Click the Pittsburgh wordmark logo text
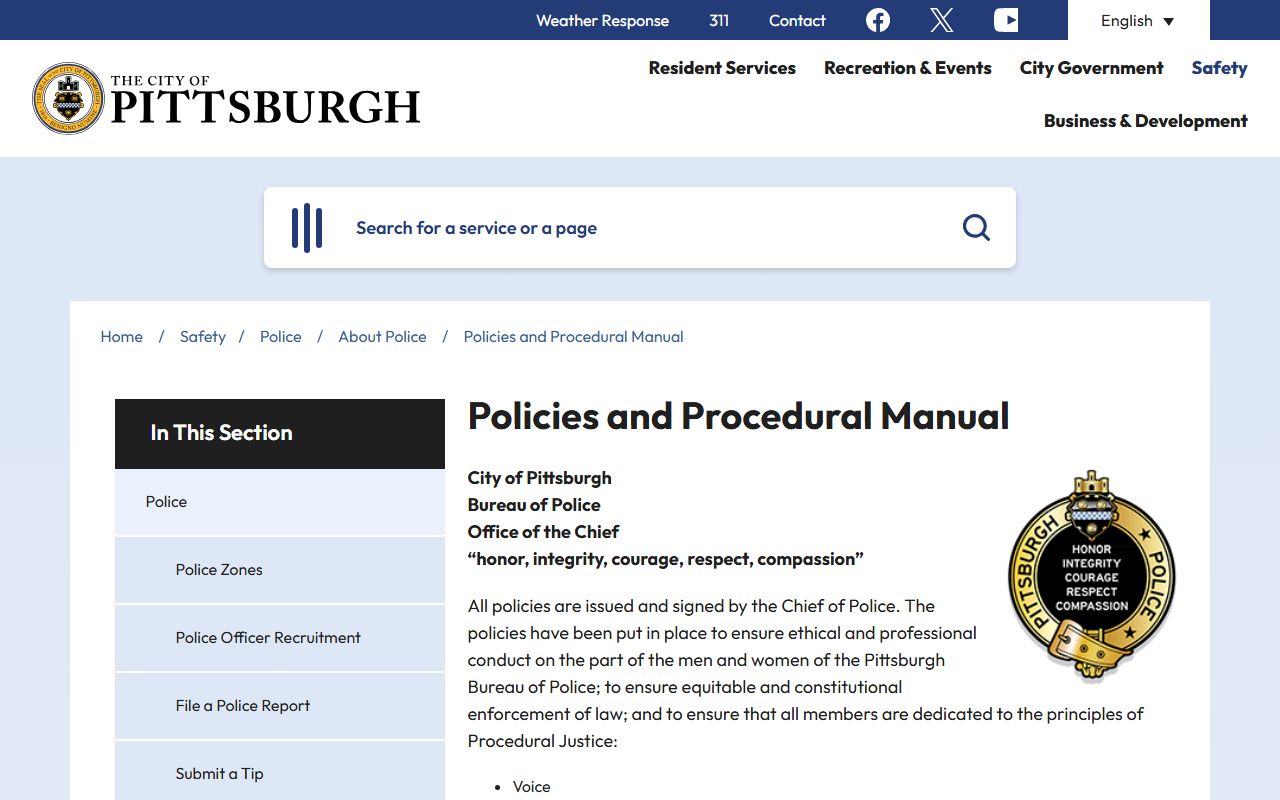The image size is (1280, 800). pos(265,100)
